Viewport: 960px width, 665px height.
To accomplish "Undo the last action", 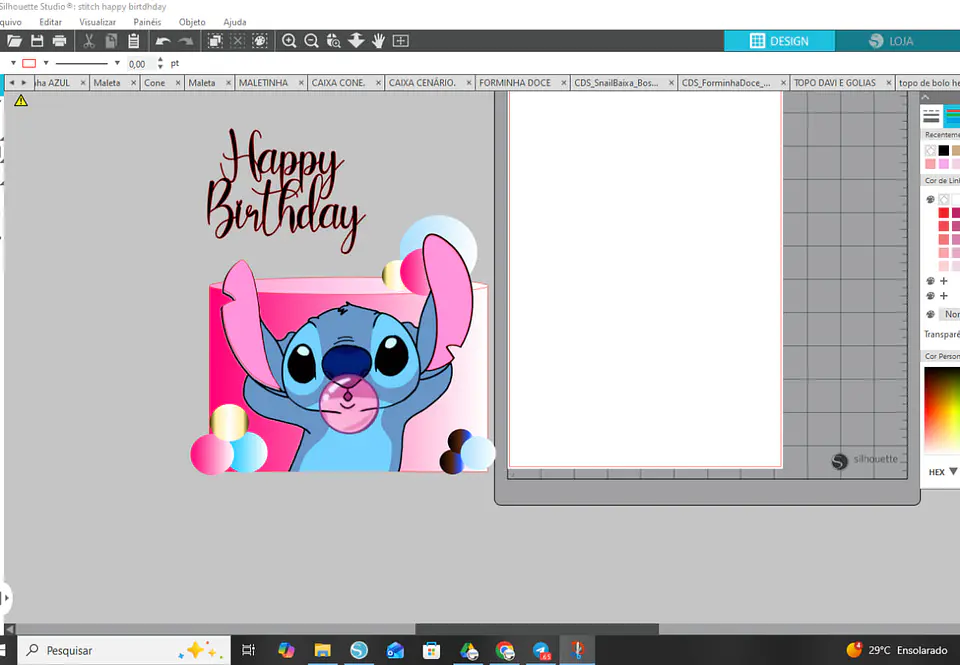I will coord(162,41).
